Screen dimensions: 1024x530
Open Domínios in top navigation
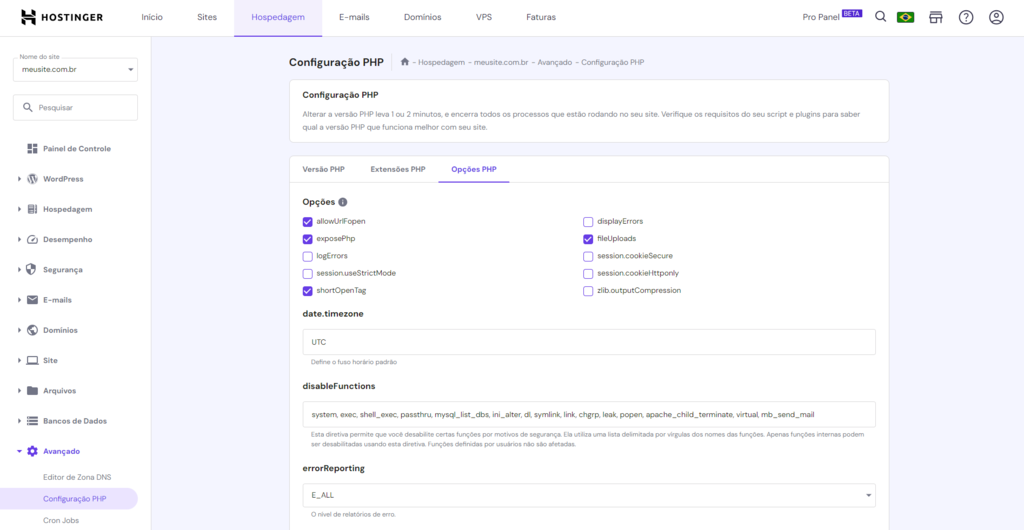[423, 18]
